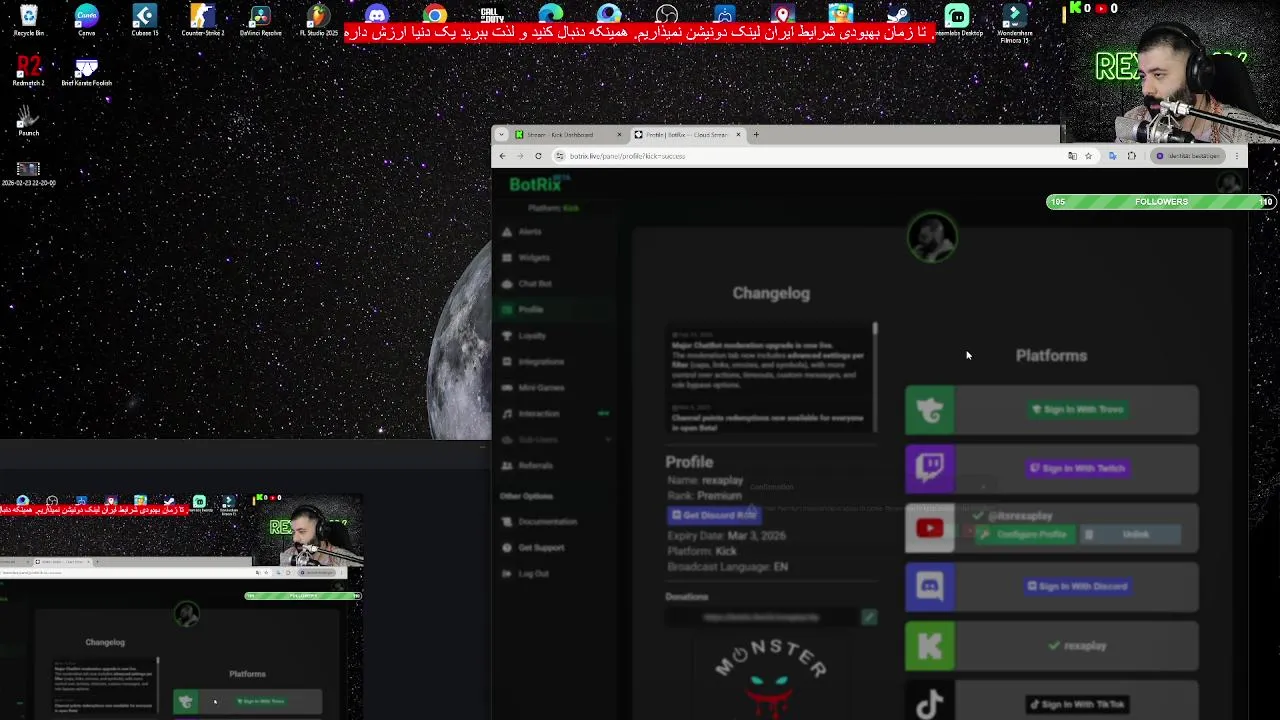Click the TikTok platform logo tile
The image size is (1280, 720).
click(930, 703)
